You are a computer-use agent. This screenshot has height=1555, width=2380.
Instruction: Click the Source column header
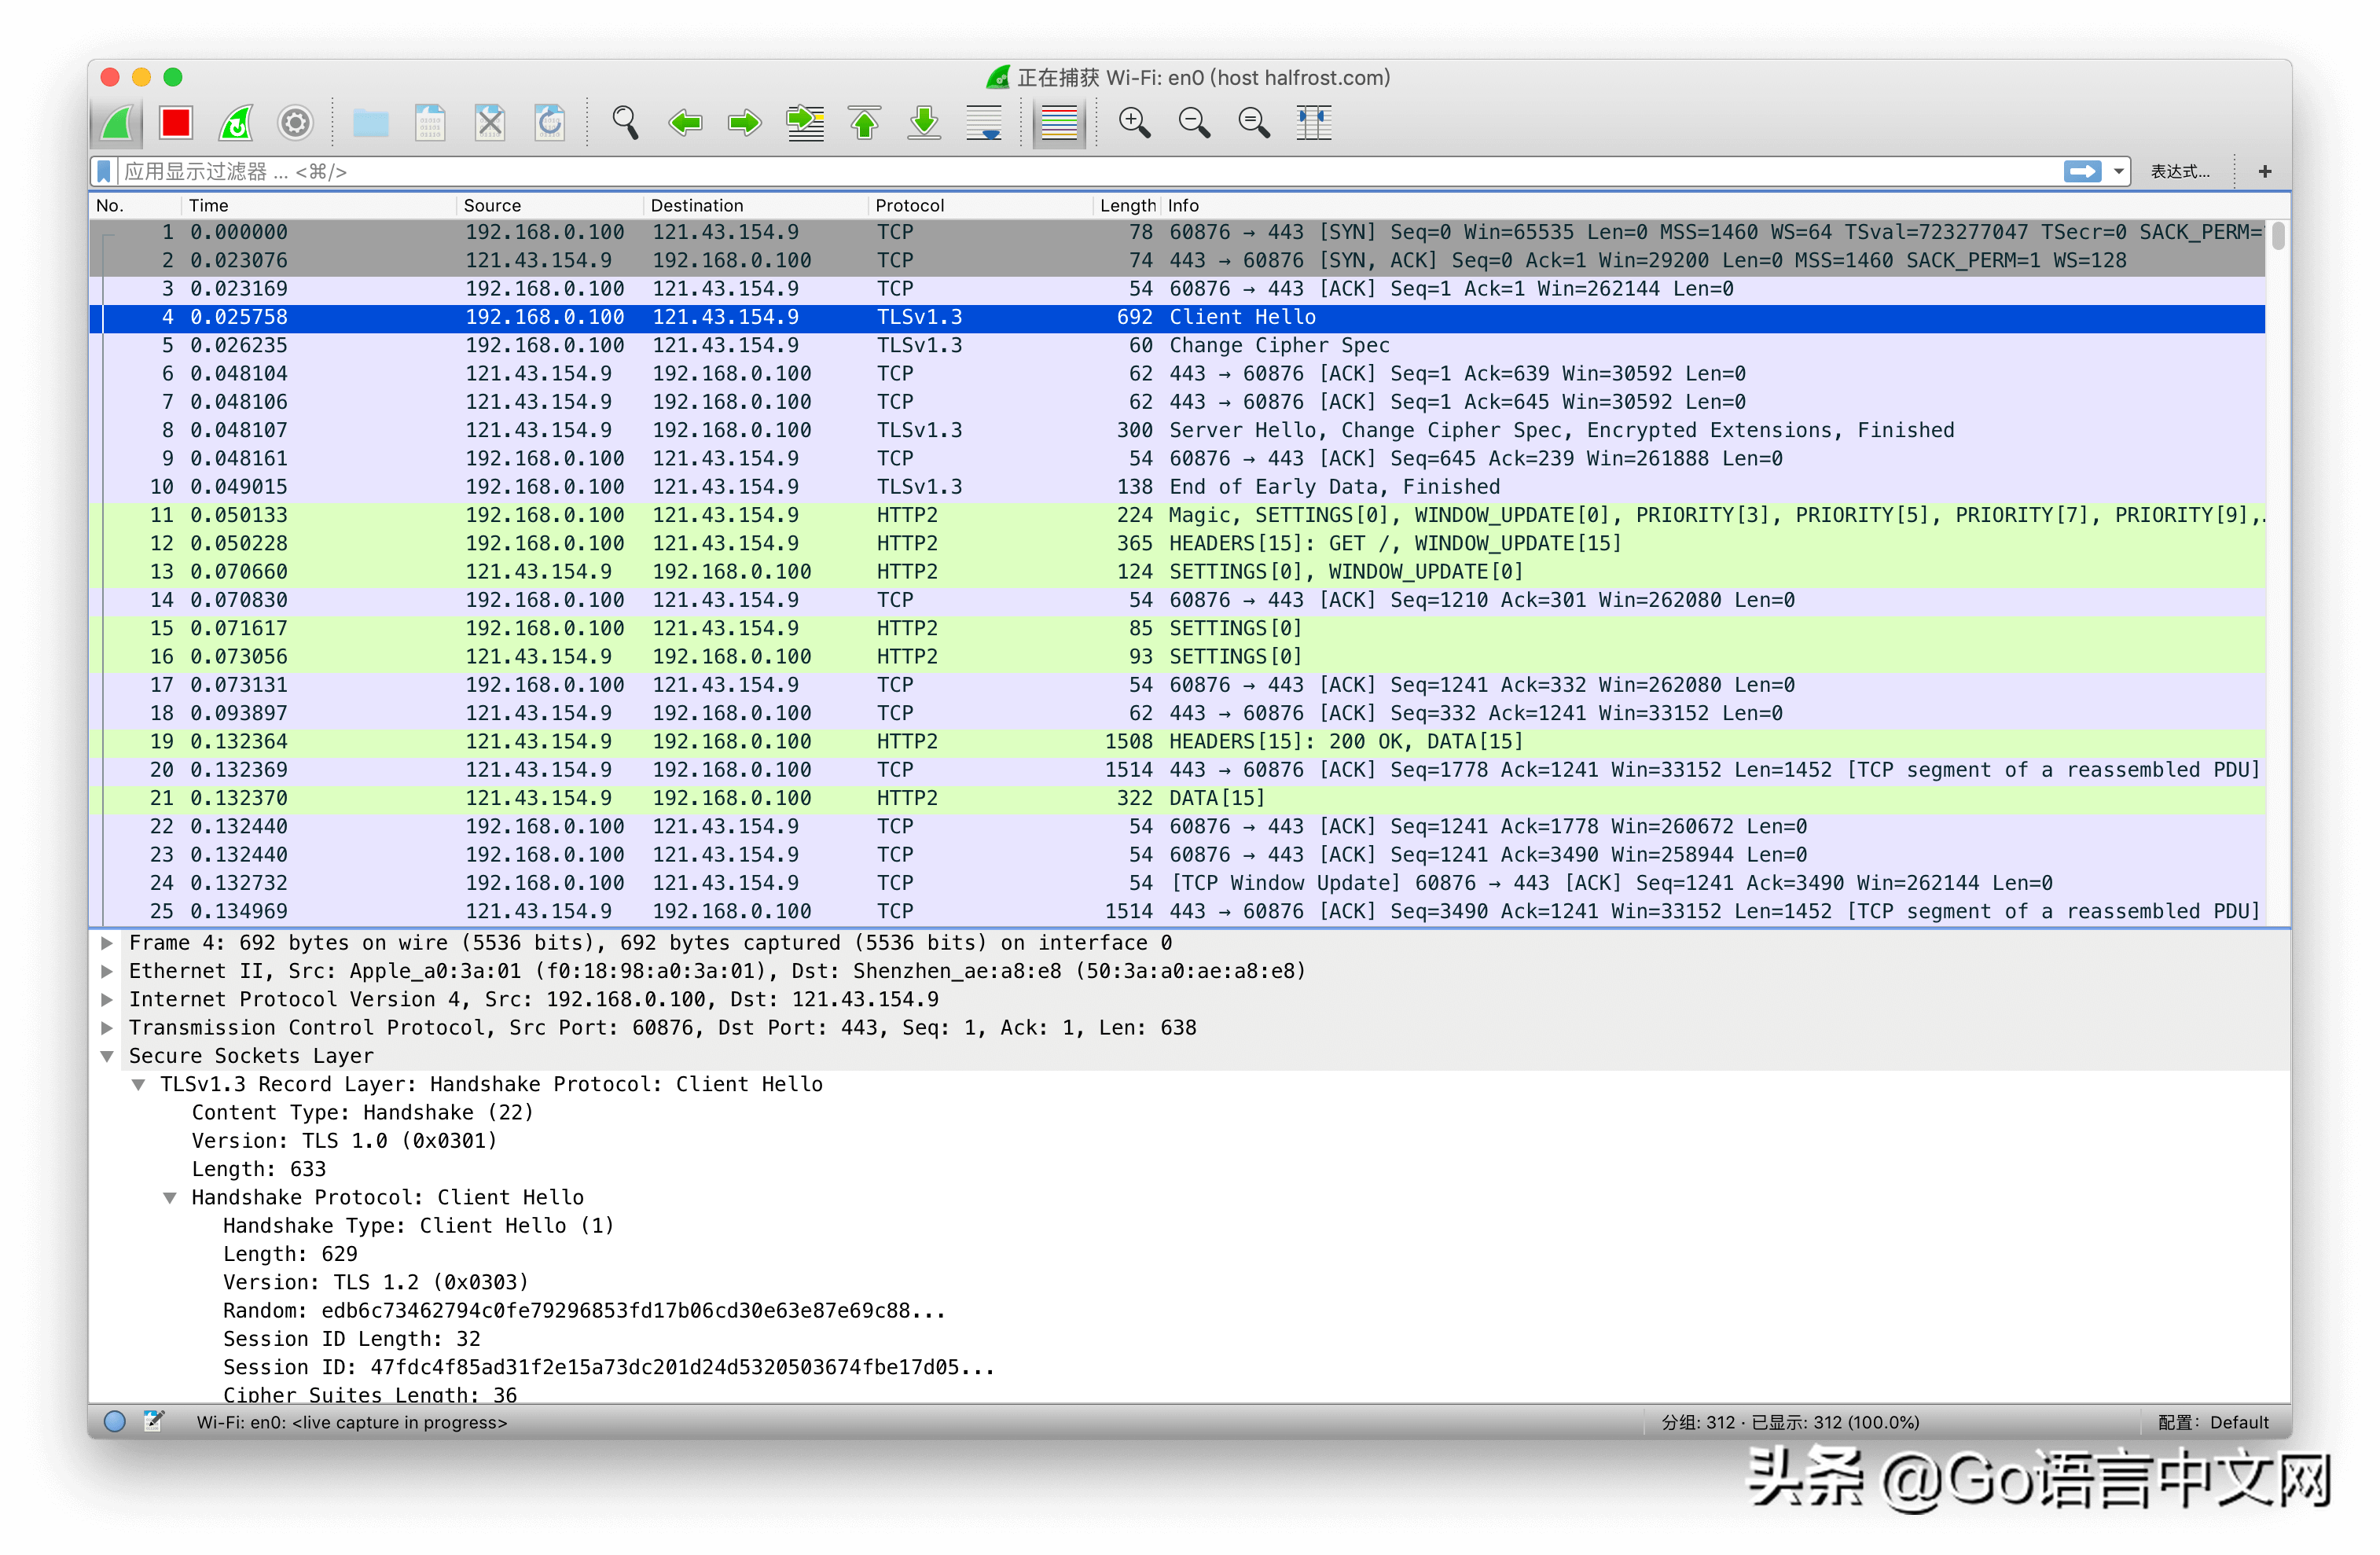pyautogui.click(x=492, y=205)
